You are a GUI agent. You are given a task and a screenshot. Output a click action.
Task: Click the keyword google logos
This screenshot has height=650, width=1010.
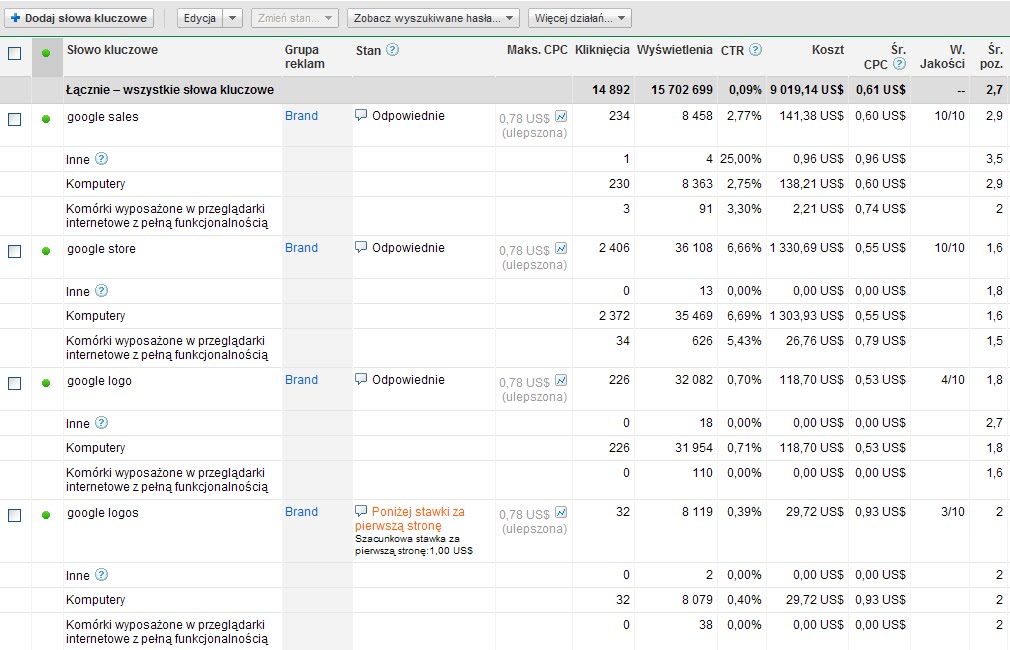pyautogui.click(x=102, y=513)
